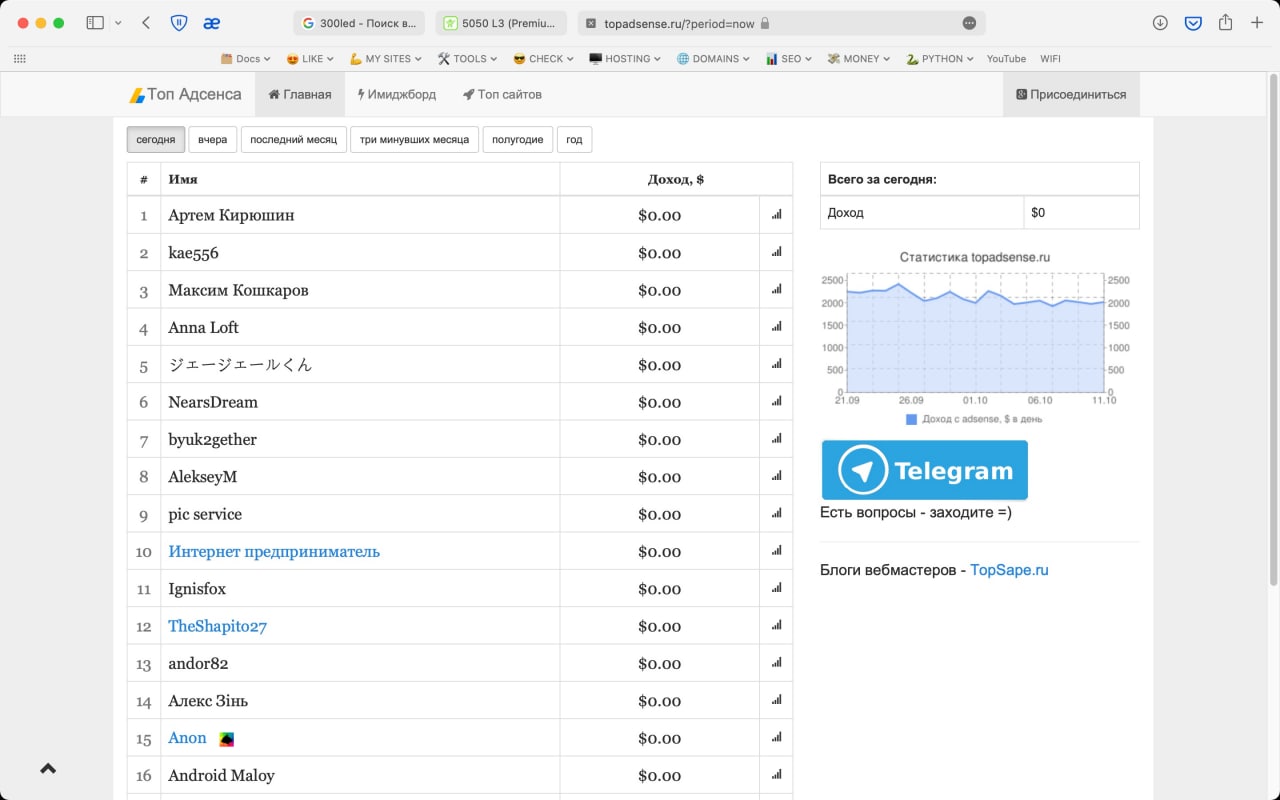
Task: Select the "сегодня" period filter
Action: [x=156, y=140]
